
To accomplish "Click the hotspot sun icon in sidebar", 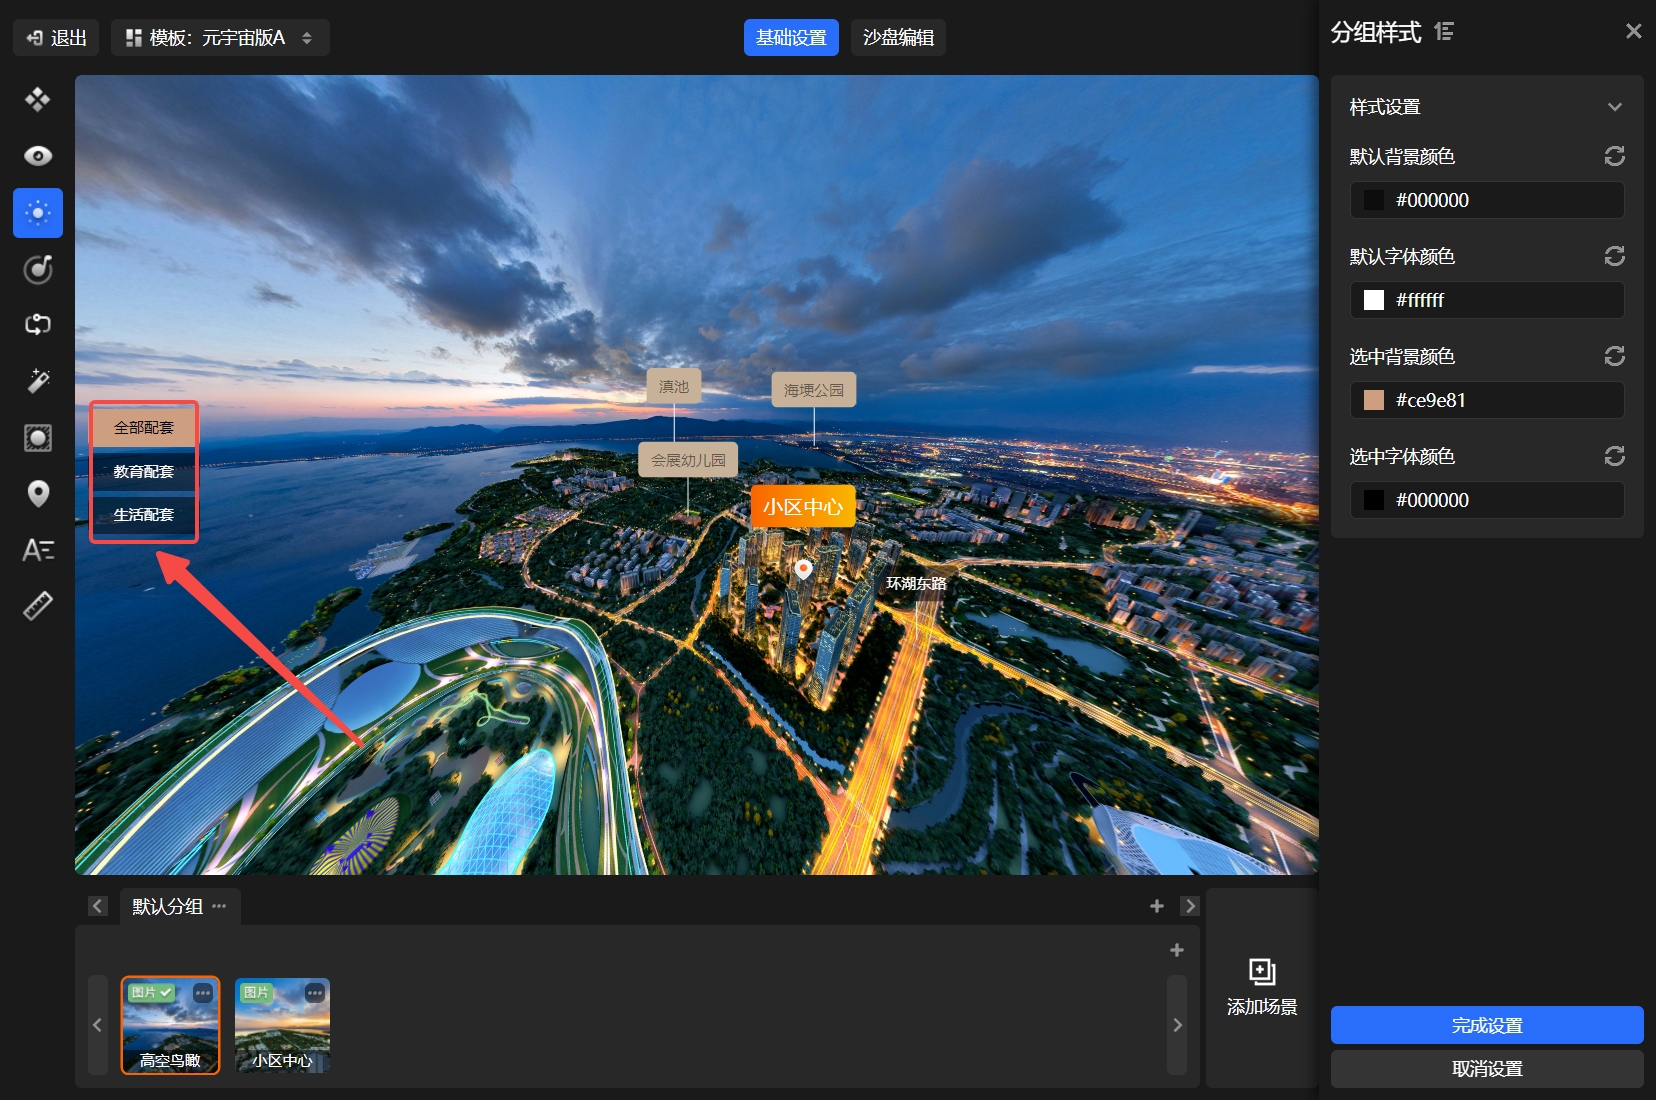I will 38,213.
